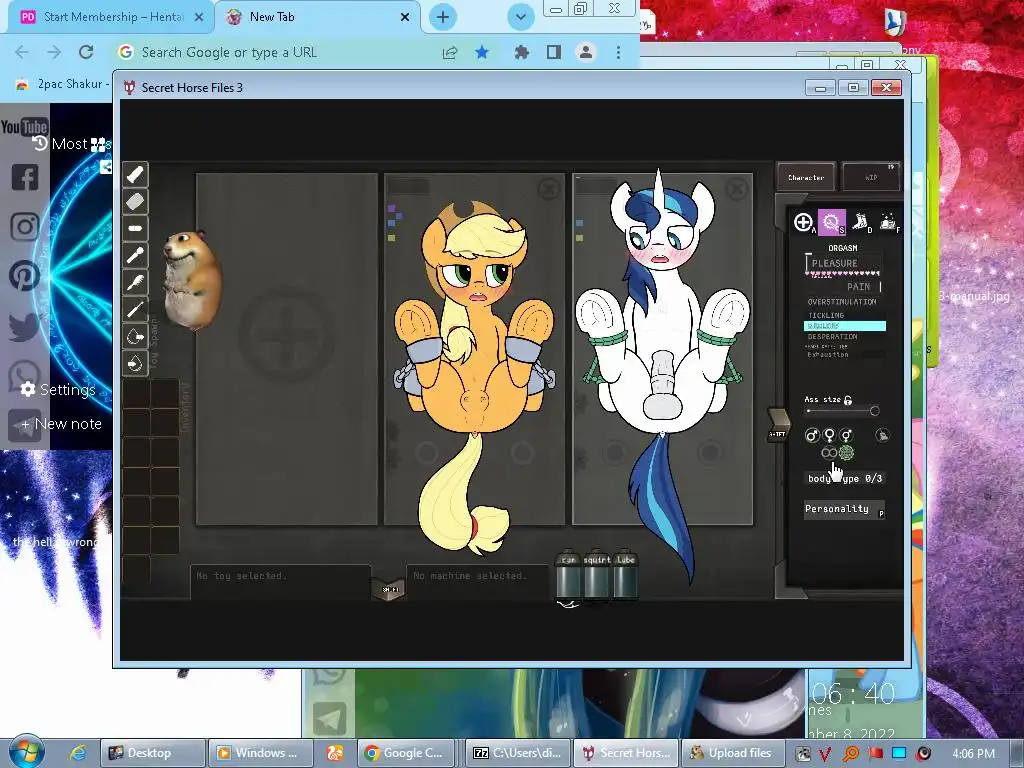The width and height of the screenshot is (1024, 768).
Task: Click the Instagram sidebar icon
Action: pos(25,227)
